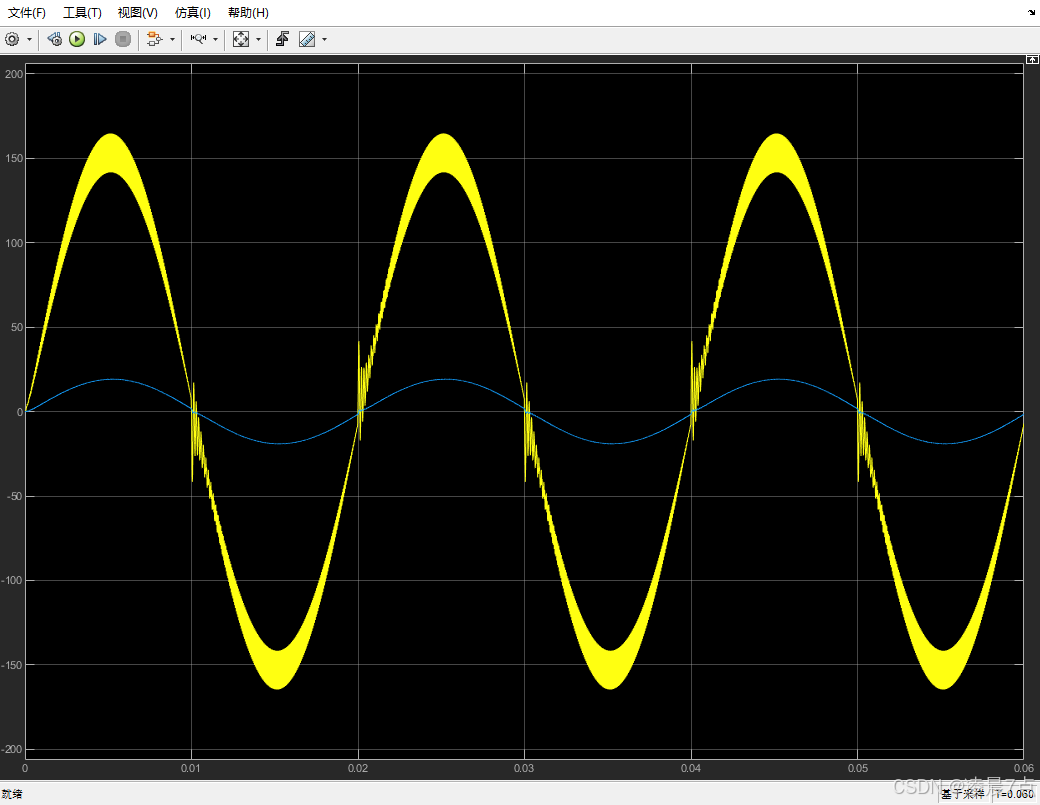Open the 工具(T) menu
Viewport: 1040px width, 805px height.
[82, 13]
